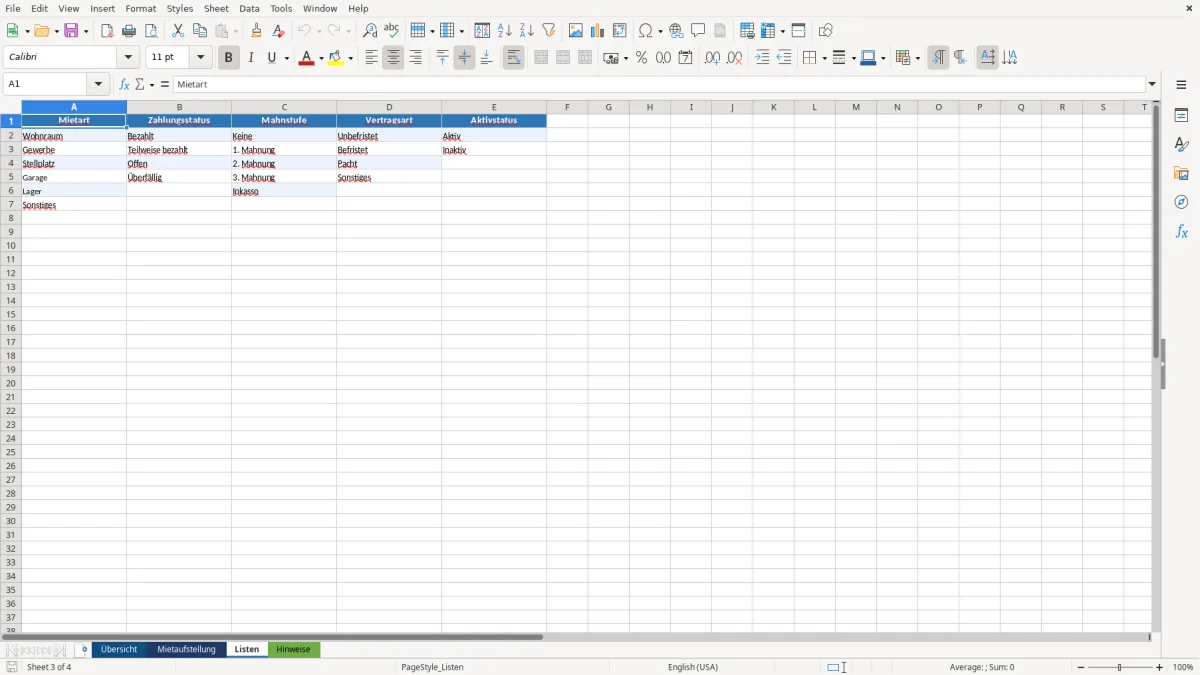Open the Open-document dropdown arrow

(x=56, y=31)
